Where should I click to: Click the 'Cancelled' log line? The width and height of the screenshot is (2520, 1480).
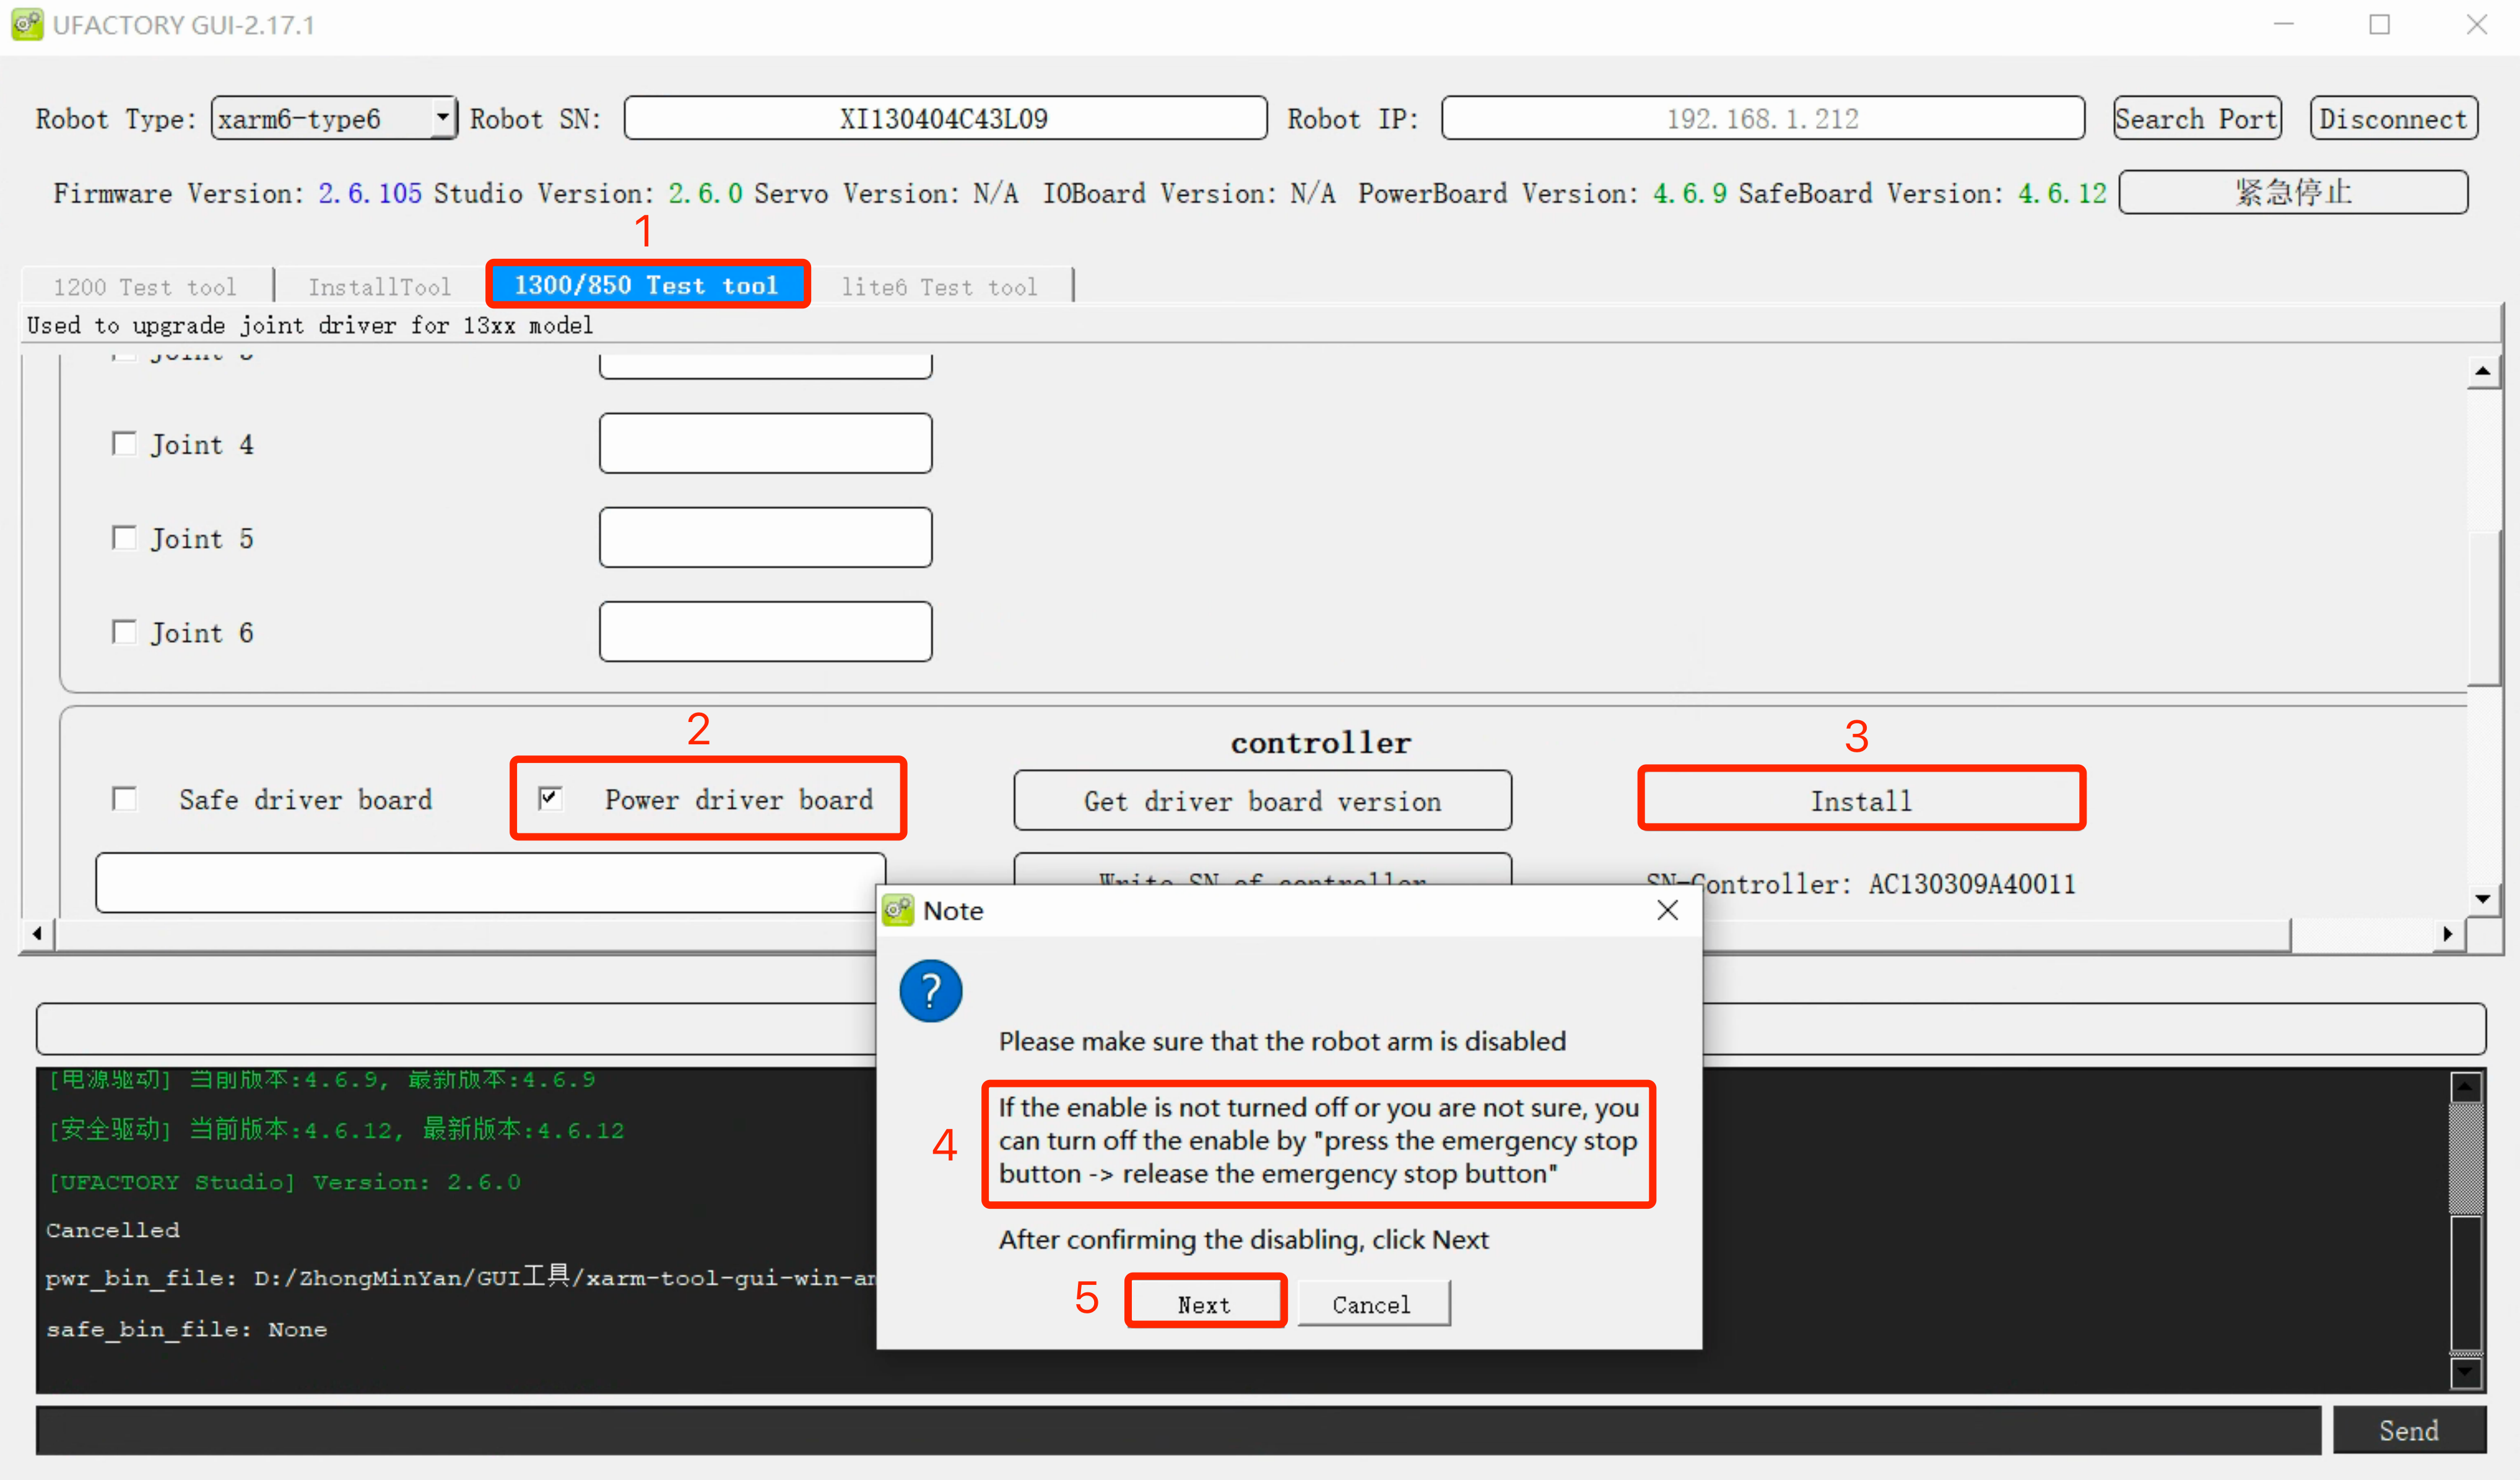(113, 1230)
